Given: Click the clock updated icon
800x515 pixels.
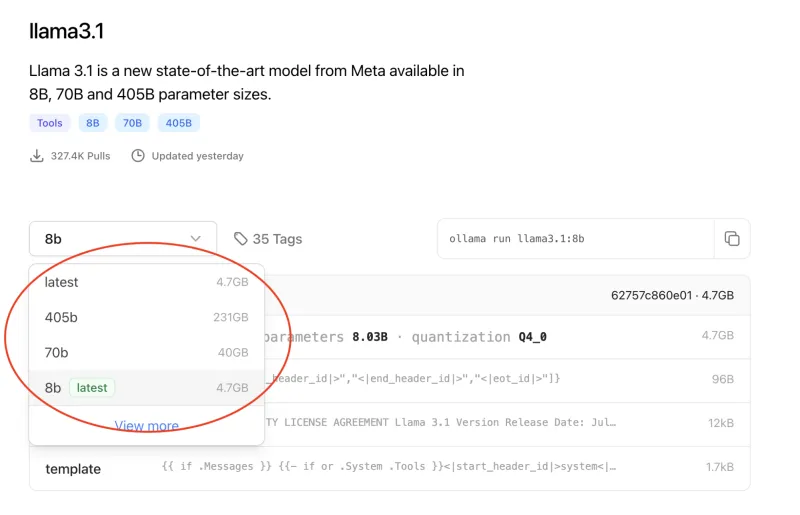Looking at the screenshot, I should click(x=138, y=156).
